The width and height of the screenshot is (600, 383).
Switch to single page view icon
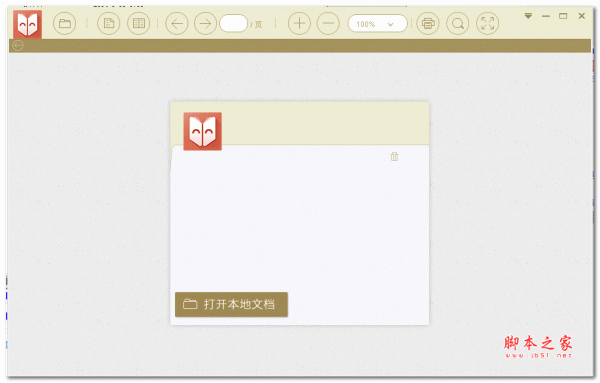tap(109, 24)
